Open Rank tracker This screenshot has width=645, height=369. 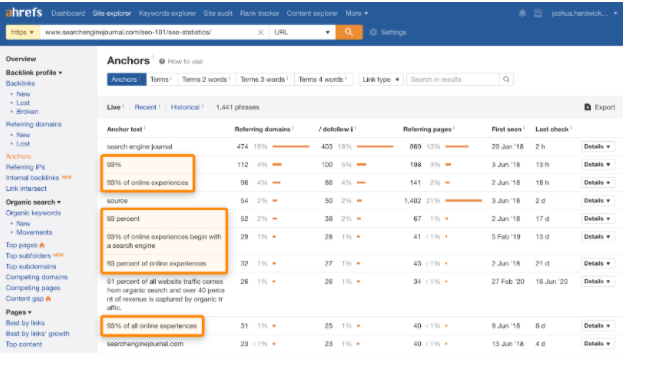pyautogui.click(x=259, y=14)
